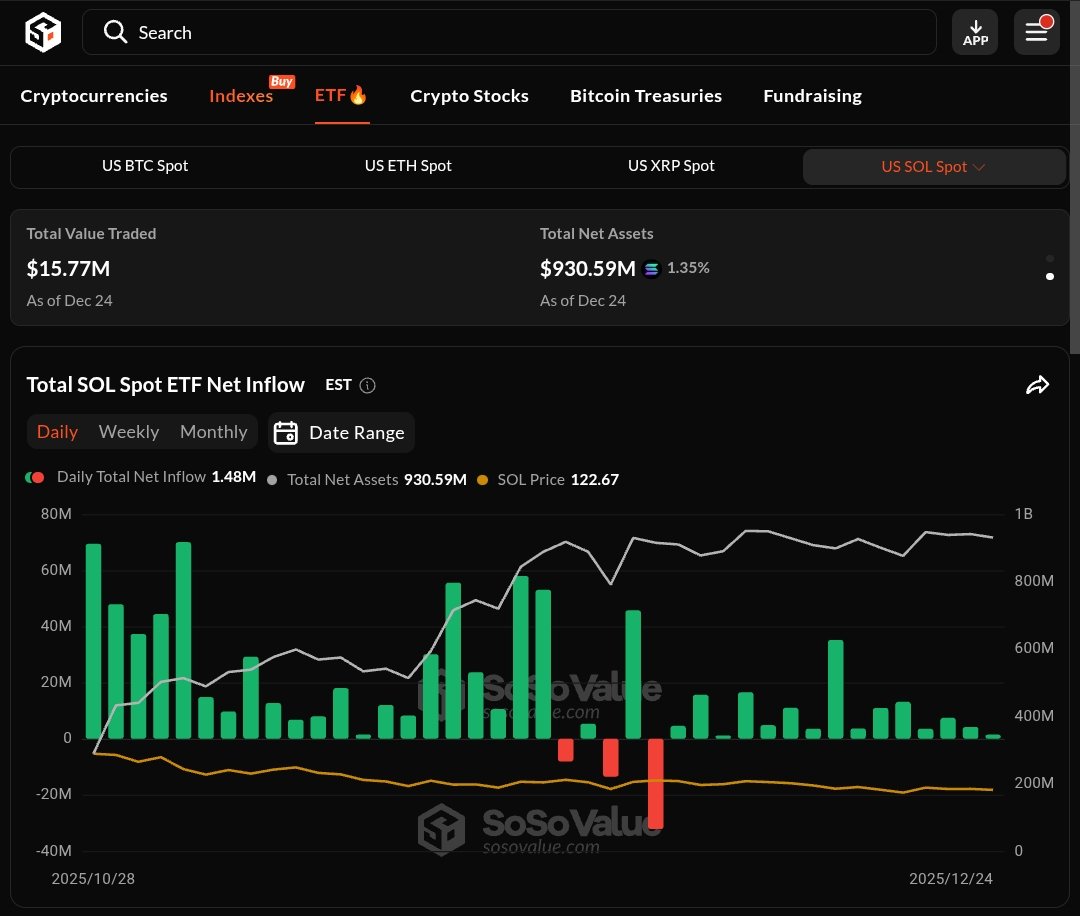Image resolution: width=1080 pixels, height=916 pixels.
Task: Expand the US SOL Spot dropdown
Action: click(x=978, y=167)
